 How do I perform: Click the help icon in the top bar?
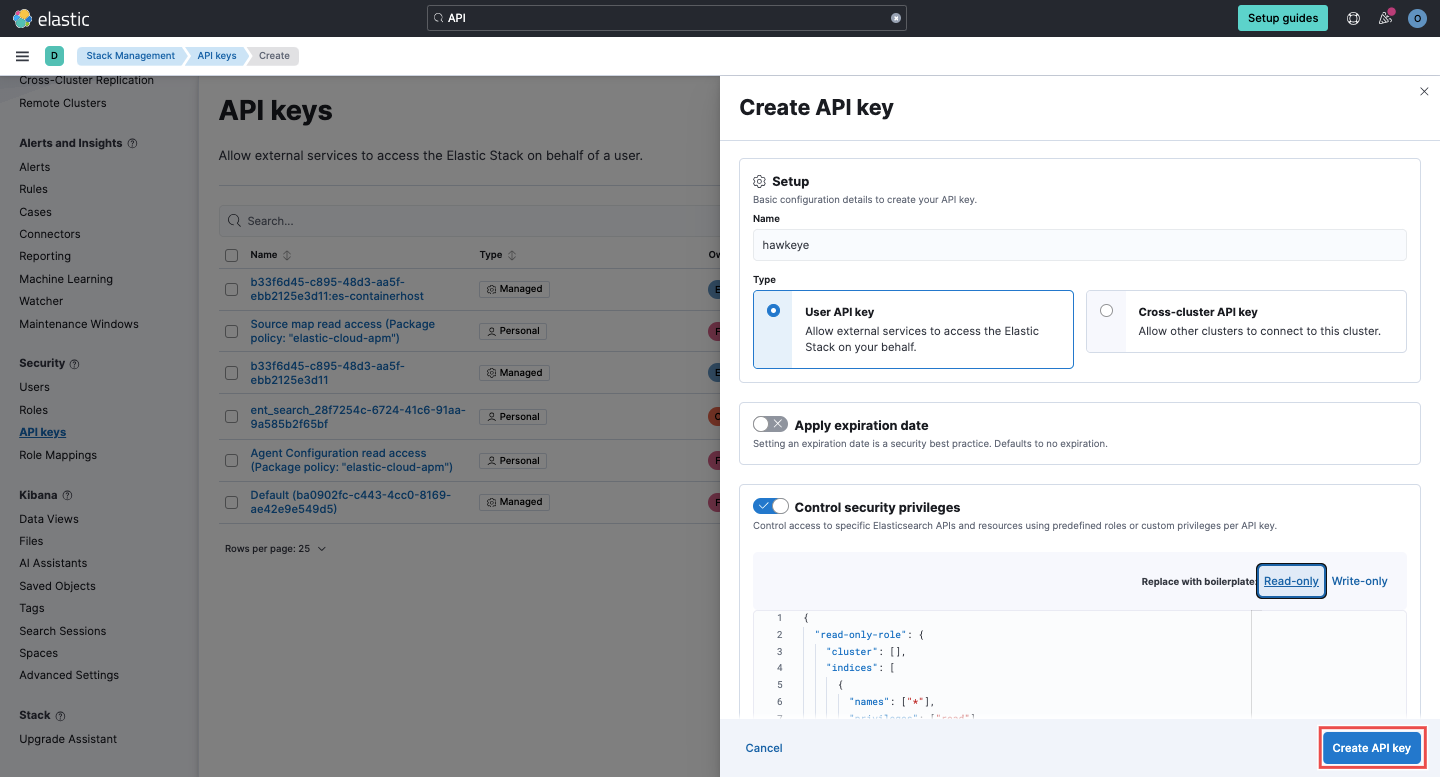point(1353,17)
